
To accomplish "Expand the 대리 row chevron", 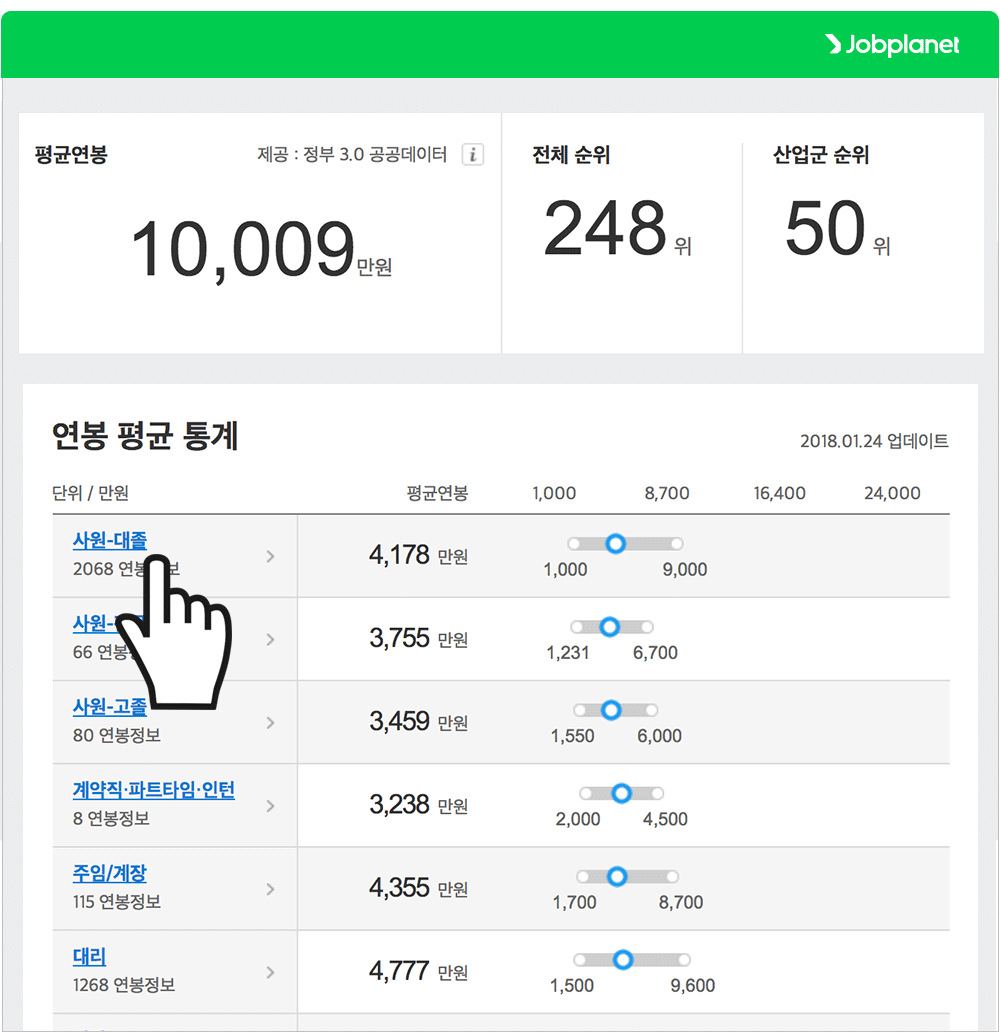I will tap(272, 971).
